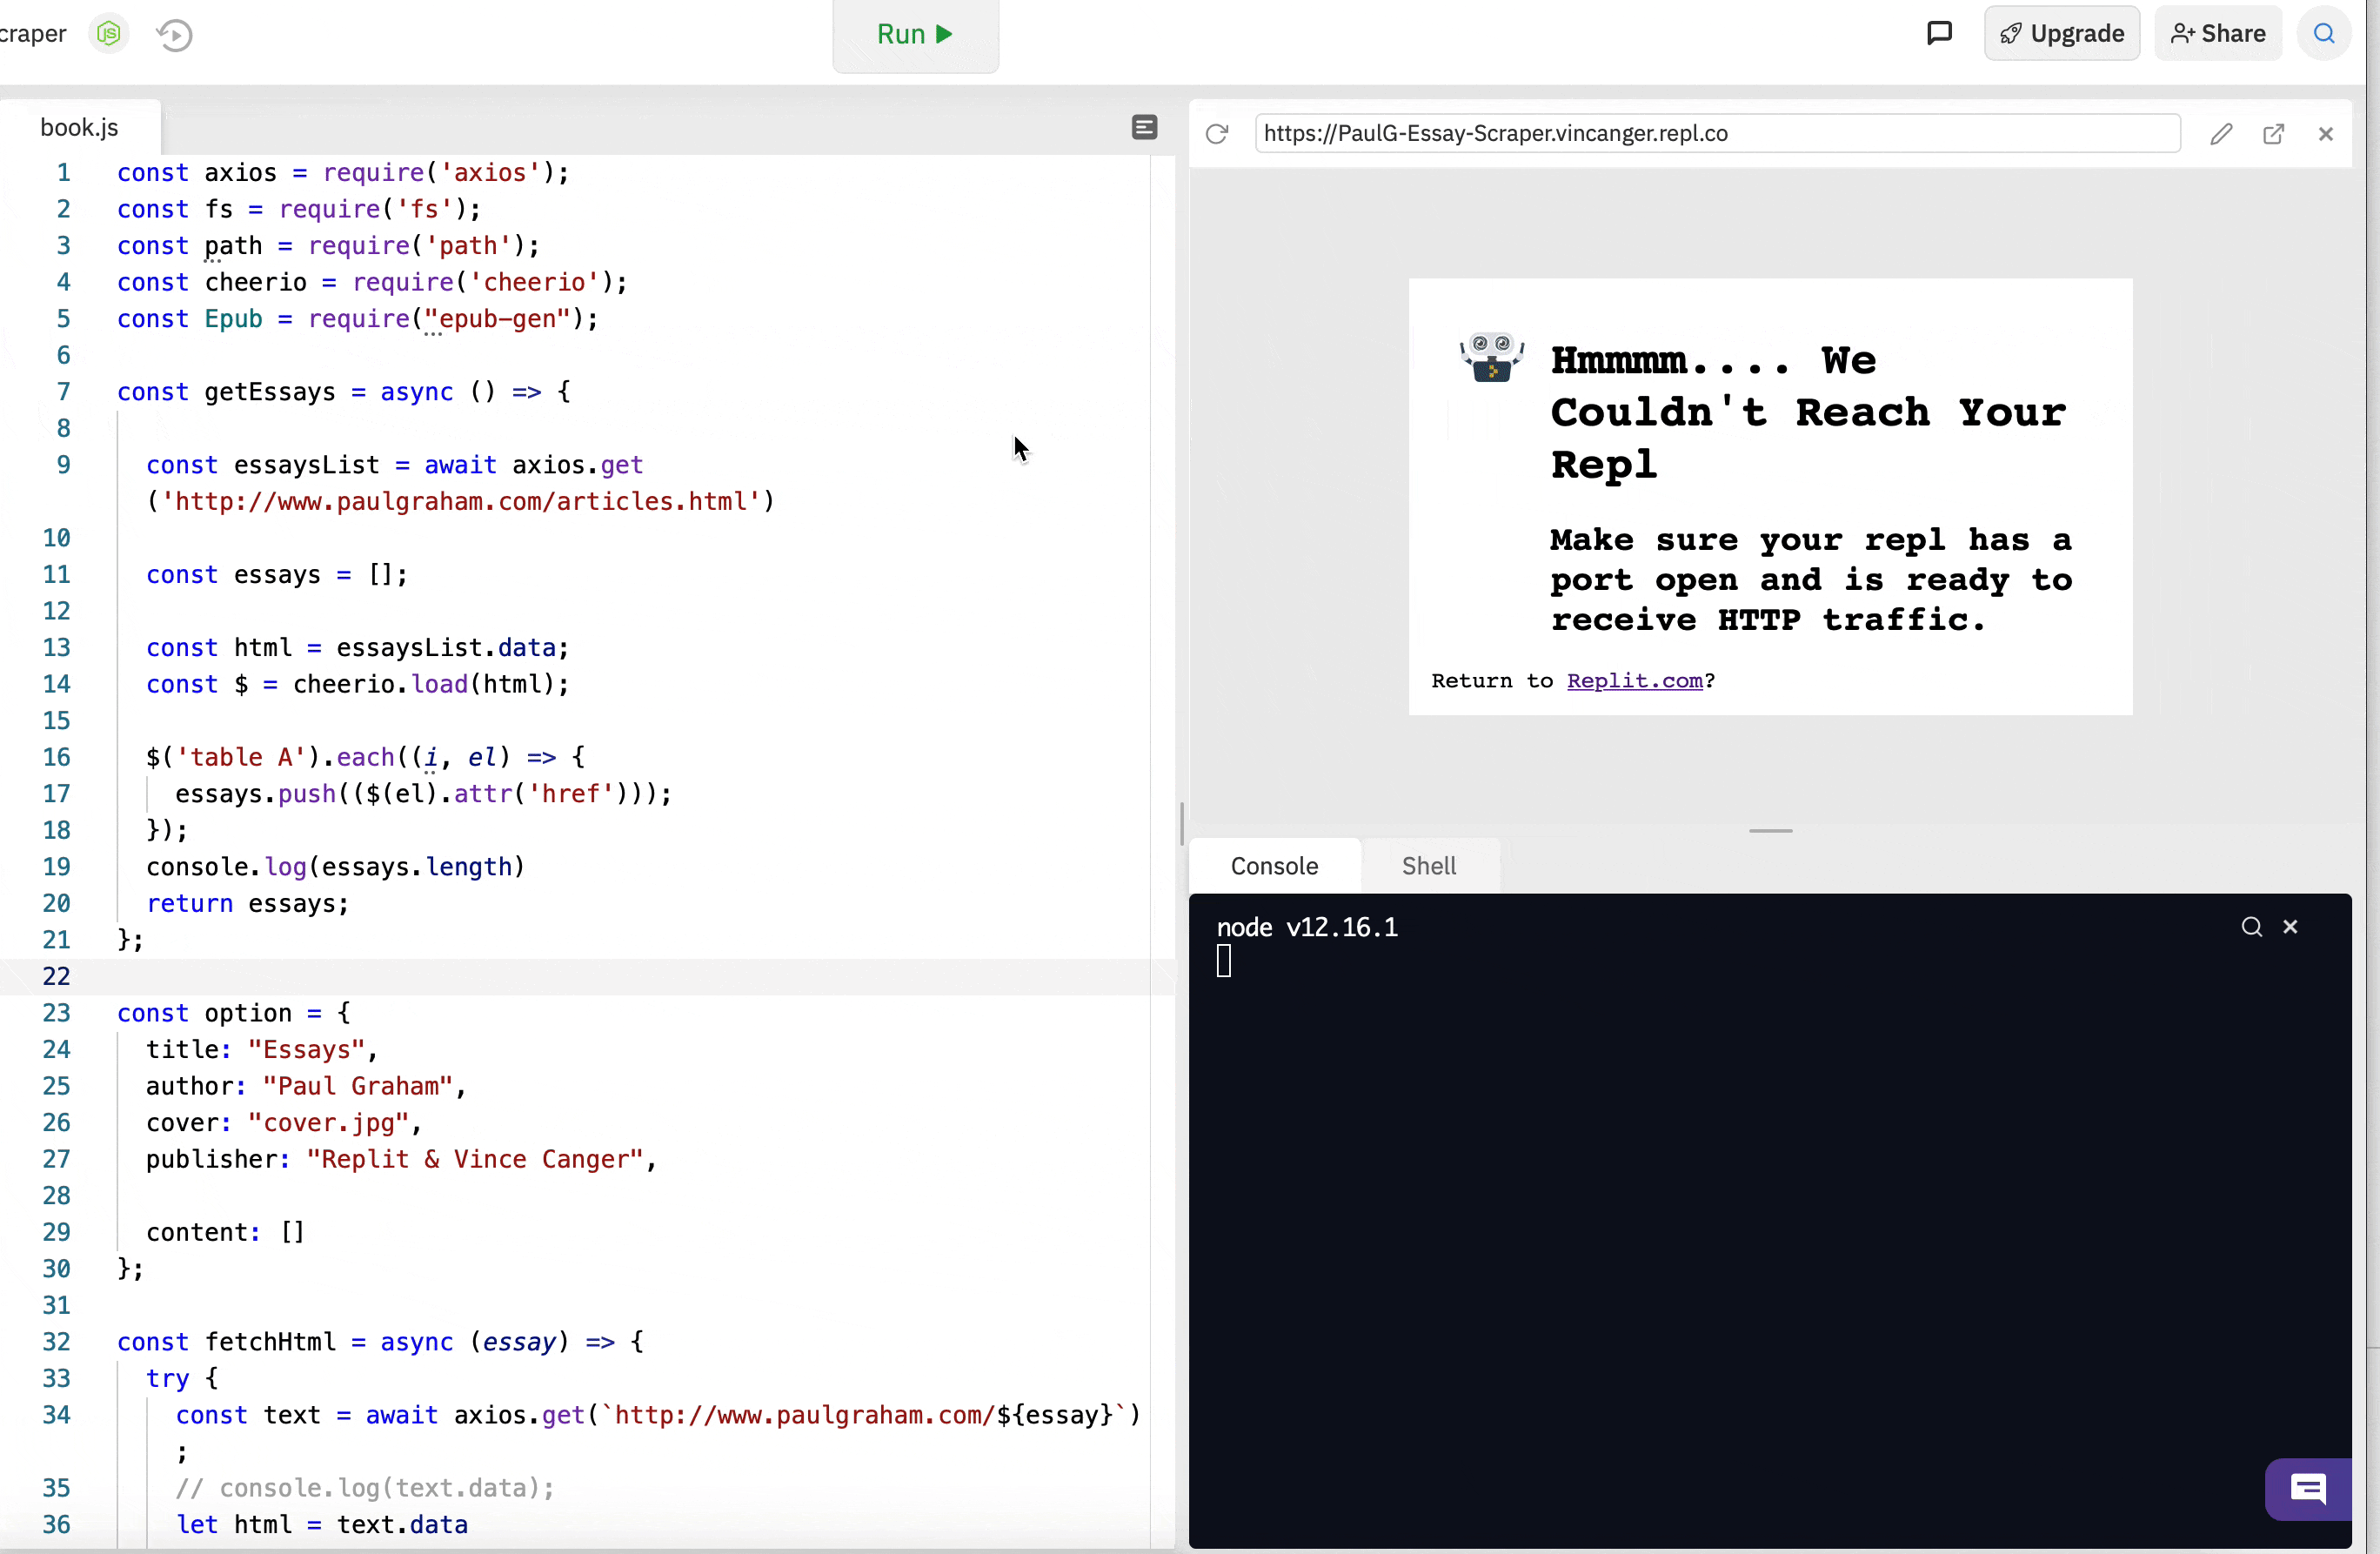Select the Console tab
The width and height of the screenshot is (2380, 1554).
[x=1274, y=866]
